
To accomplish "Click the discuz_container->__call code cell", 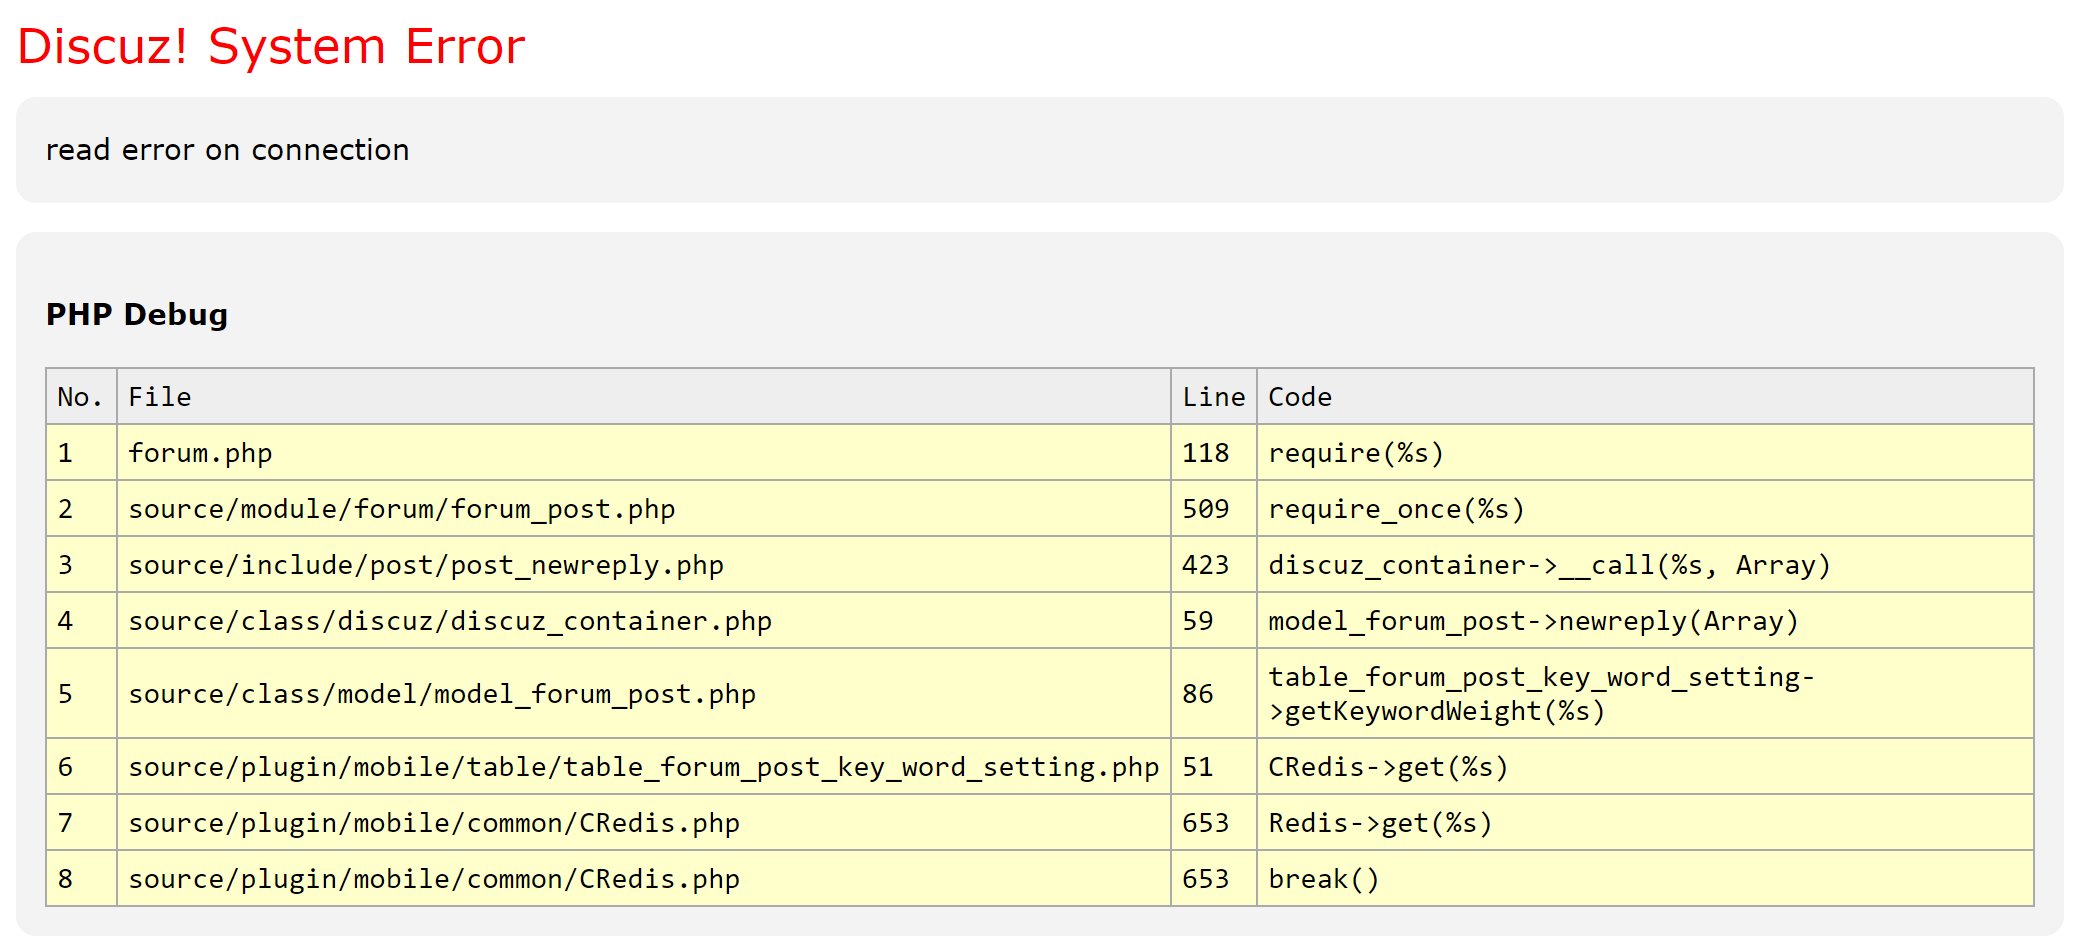I will pos(1549,565).
